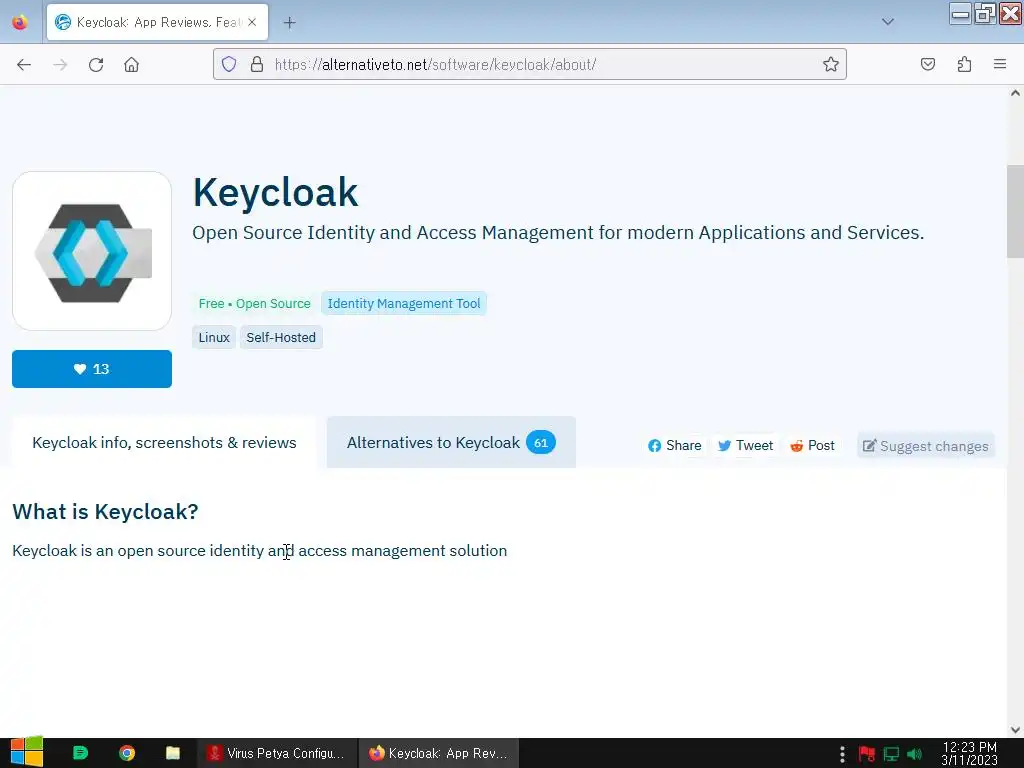Viewport: 1024px width, 768px height.
Task: Switch to Keycloak info, screenshots & reviews tab
Action: pos(164,443)
